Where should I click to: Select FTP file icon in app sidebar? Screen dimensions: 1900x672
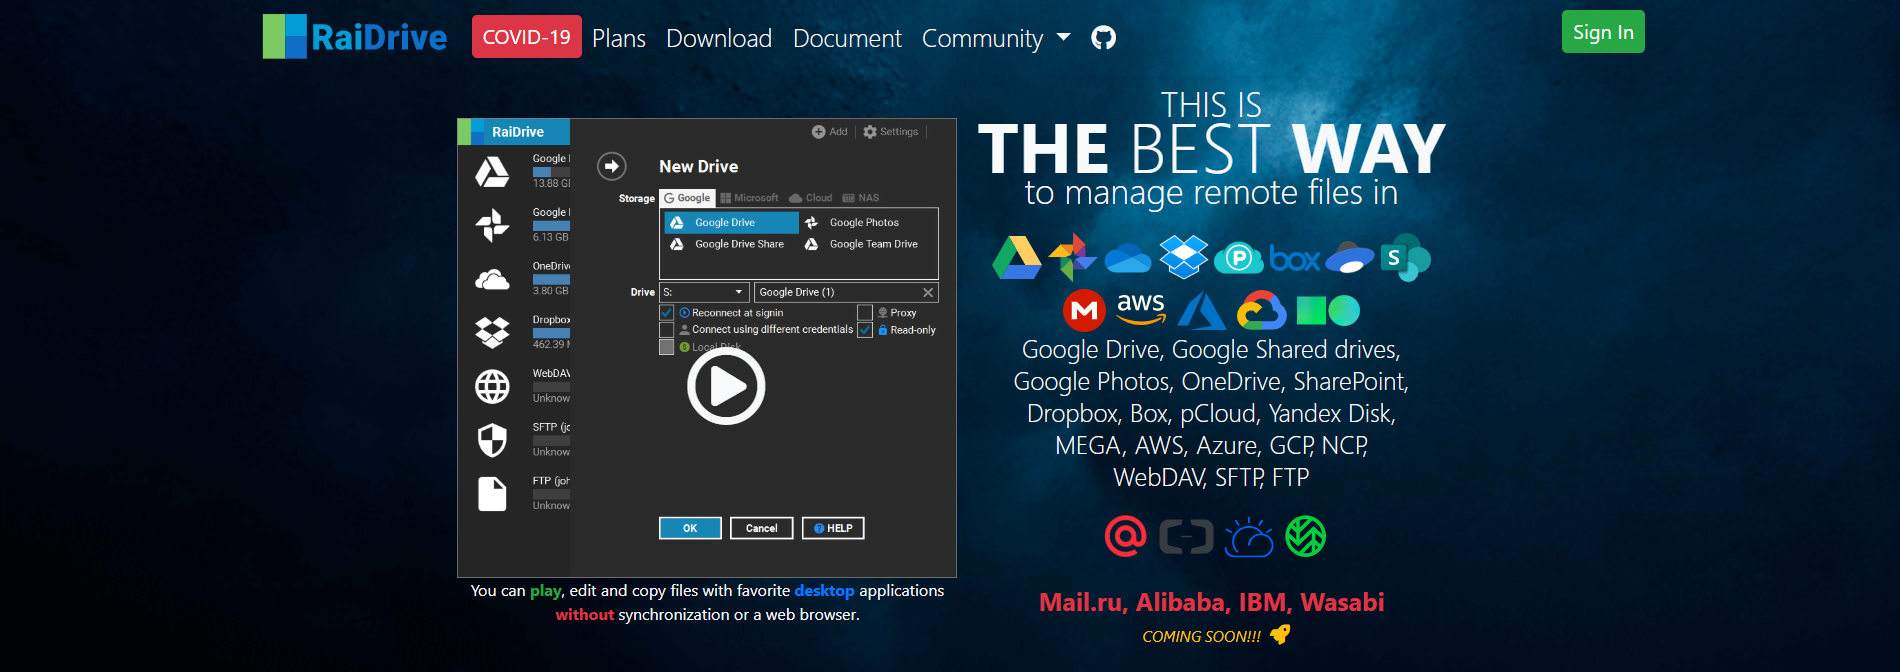coord(492,494)
